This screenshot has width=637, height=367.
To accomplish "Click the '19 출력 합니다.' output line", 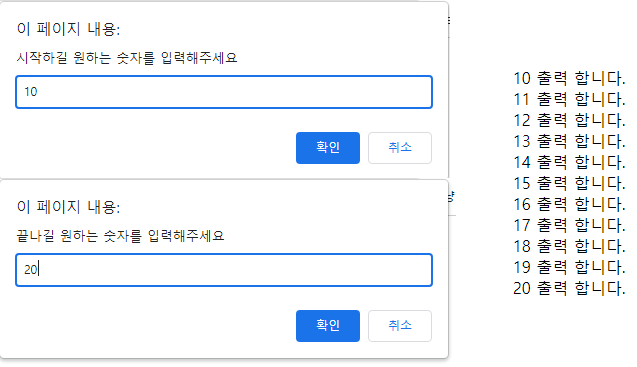I will (569, 267).
